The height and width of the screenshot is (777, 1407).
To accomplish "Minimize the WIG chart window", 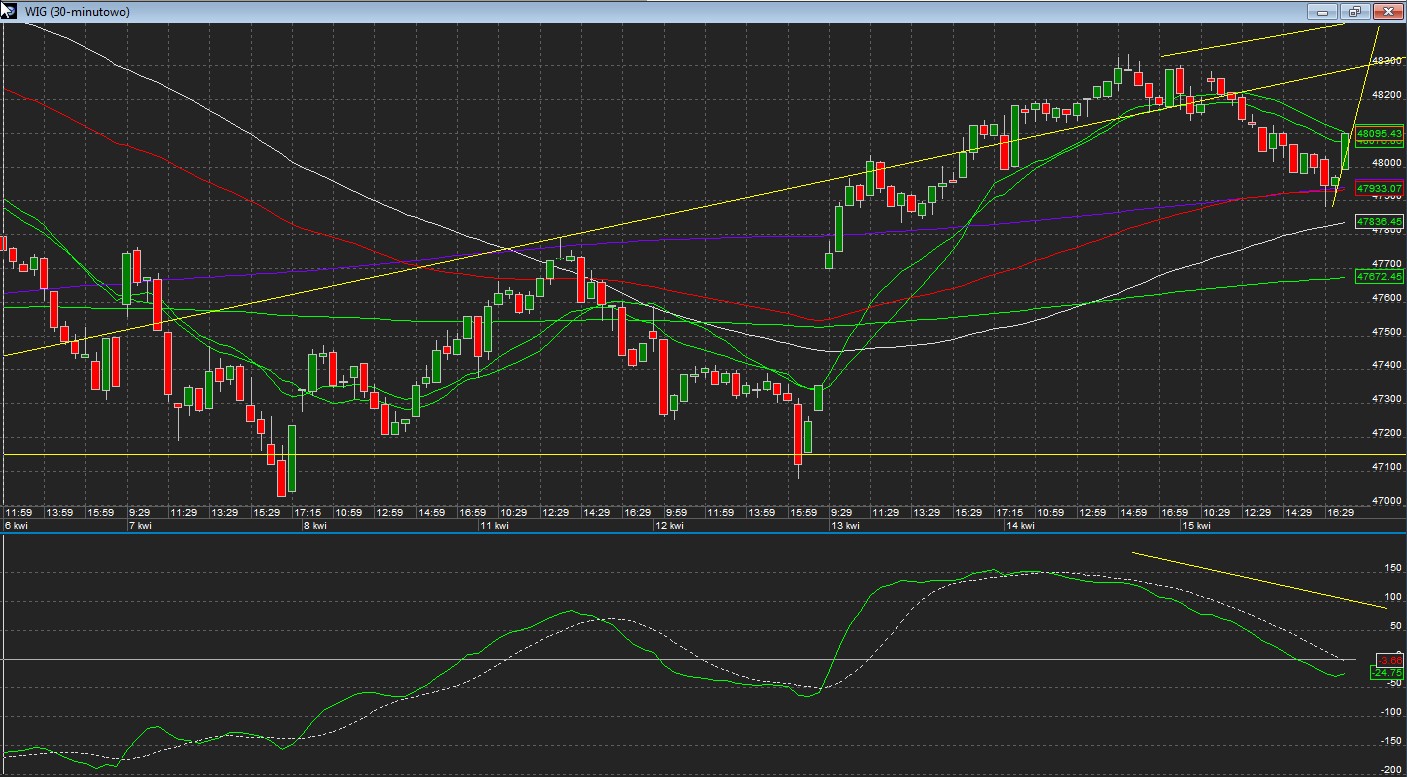I will (x=1323, y=12).
